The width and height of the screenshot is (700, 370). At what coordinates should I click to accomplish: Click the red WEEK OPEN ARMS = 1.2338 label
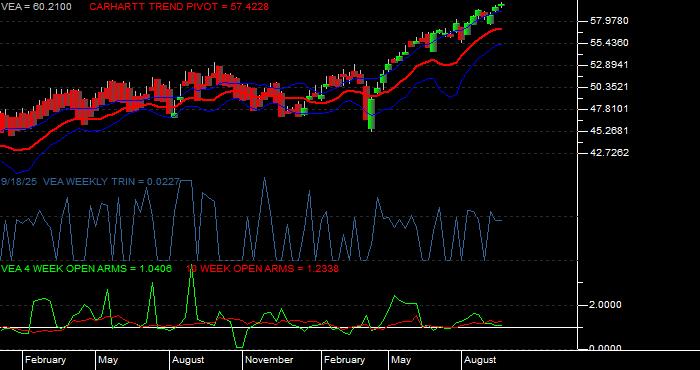[262, 269]
